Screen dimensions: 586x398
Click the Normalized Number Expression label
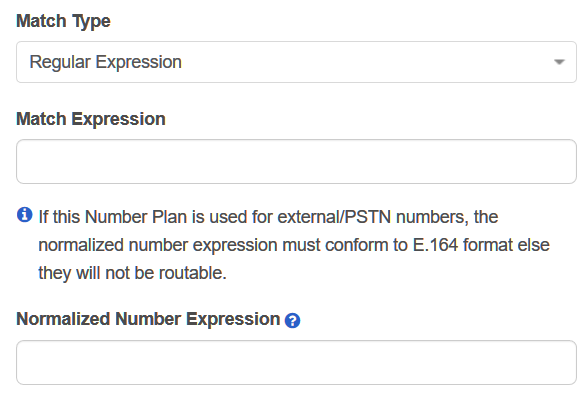tap(148, 319)
